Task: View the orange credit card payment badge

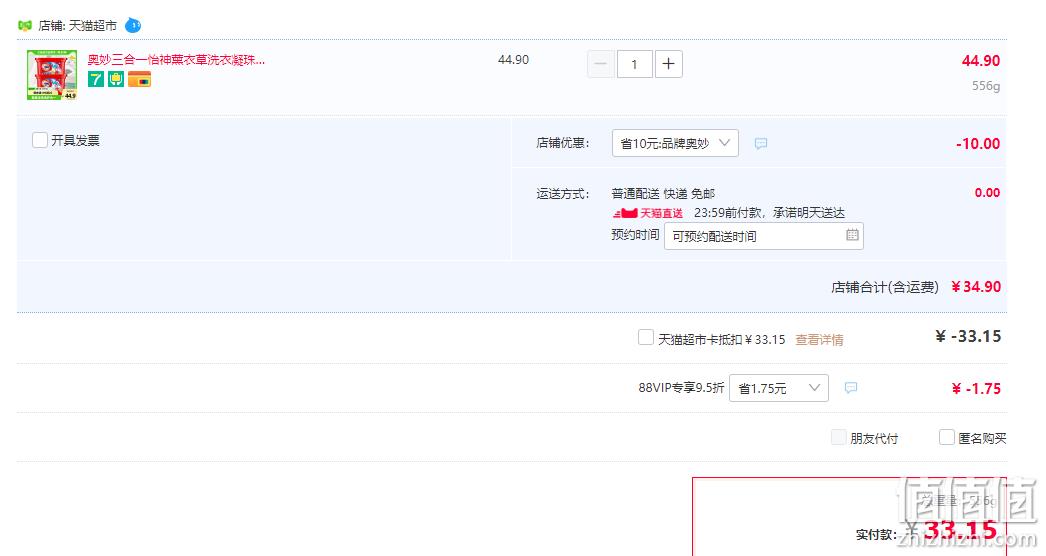Action: pyautogui.click(x=139, y=79)
